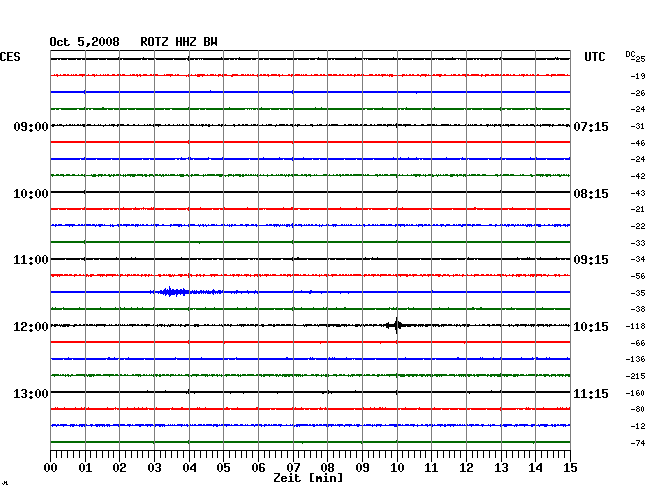Image resolution: width=650 pixels, height=494 pixels.
Task: Click the DC value -56
Action: pos(638,276)
